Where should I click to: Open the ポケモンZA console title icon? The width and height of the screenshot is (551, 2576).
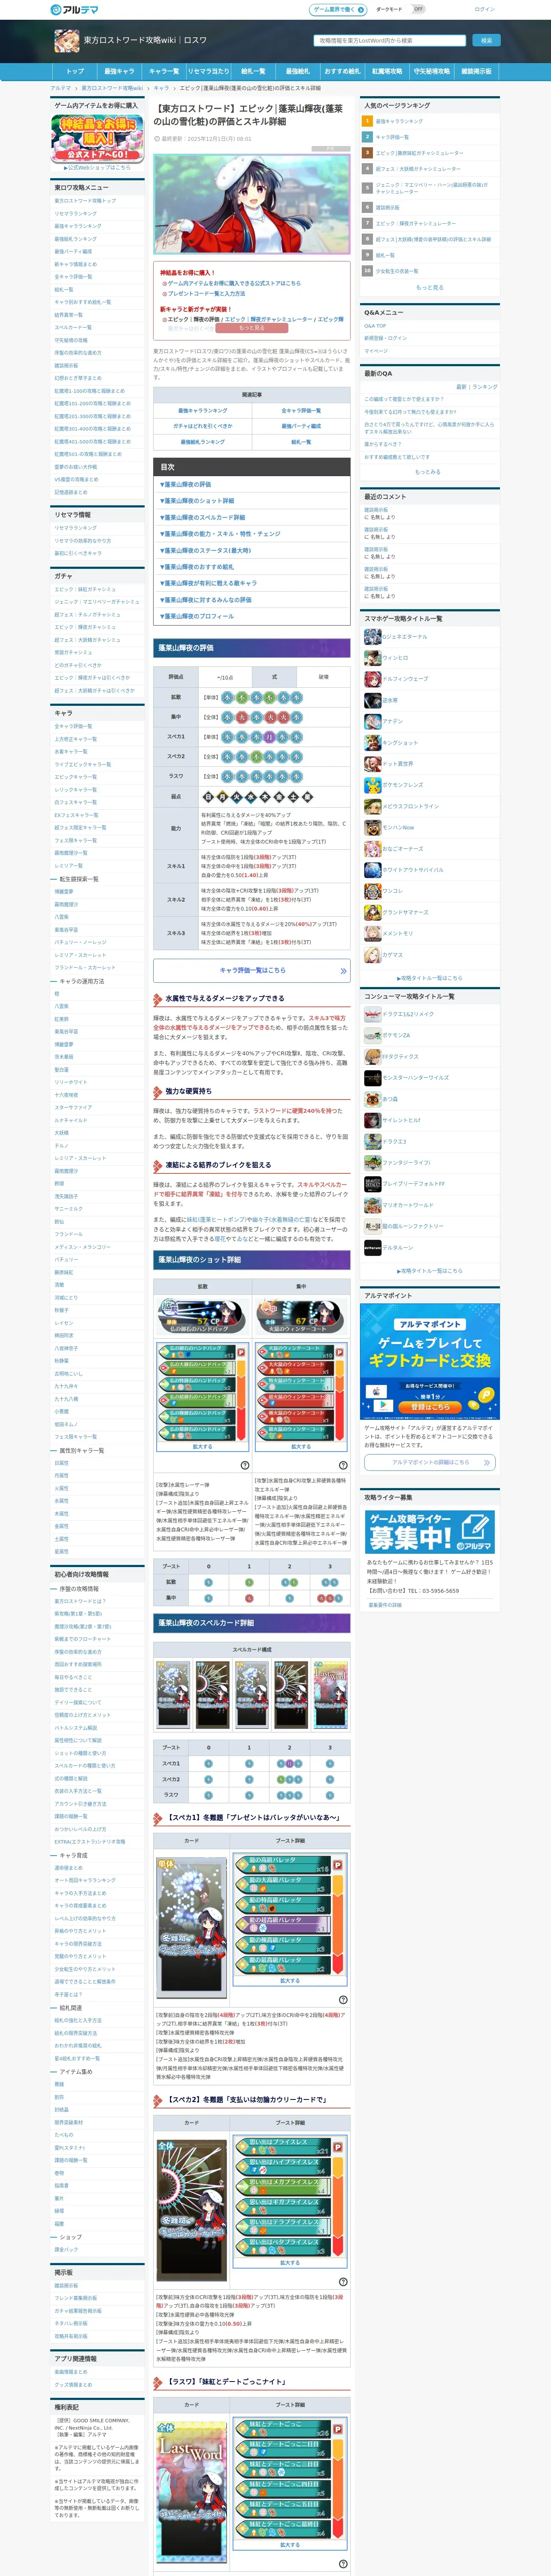point(372,1035)
